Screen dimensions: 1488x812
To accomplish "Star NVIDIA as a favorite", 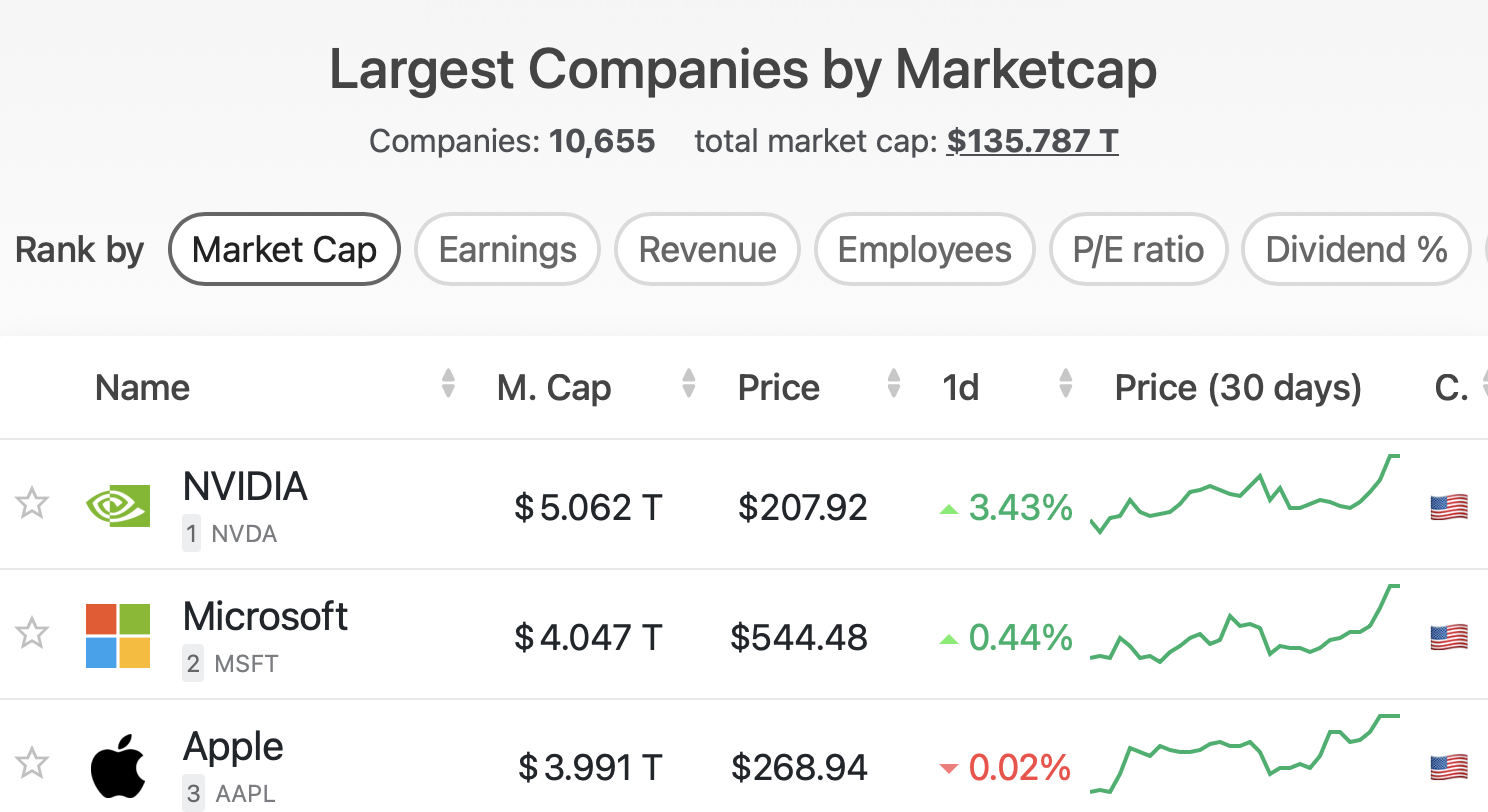I will coord(32,503).
